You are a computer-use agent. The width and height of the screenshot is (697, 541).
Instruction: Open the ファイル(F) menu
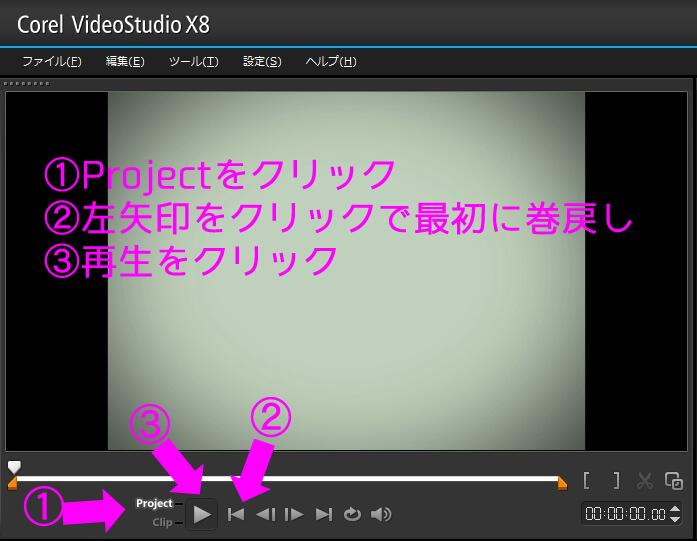pyautogui.click(x=52, y=61)
